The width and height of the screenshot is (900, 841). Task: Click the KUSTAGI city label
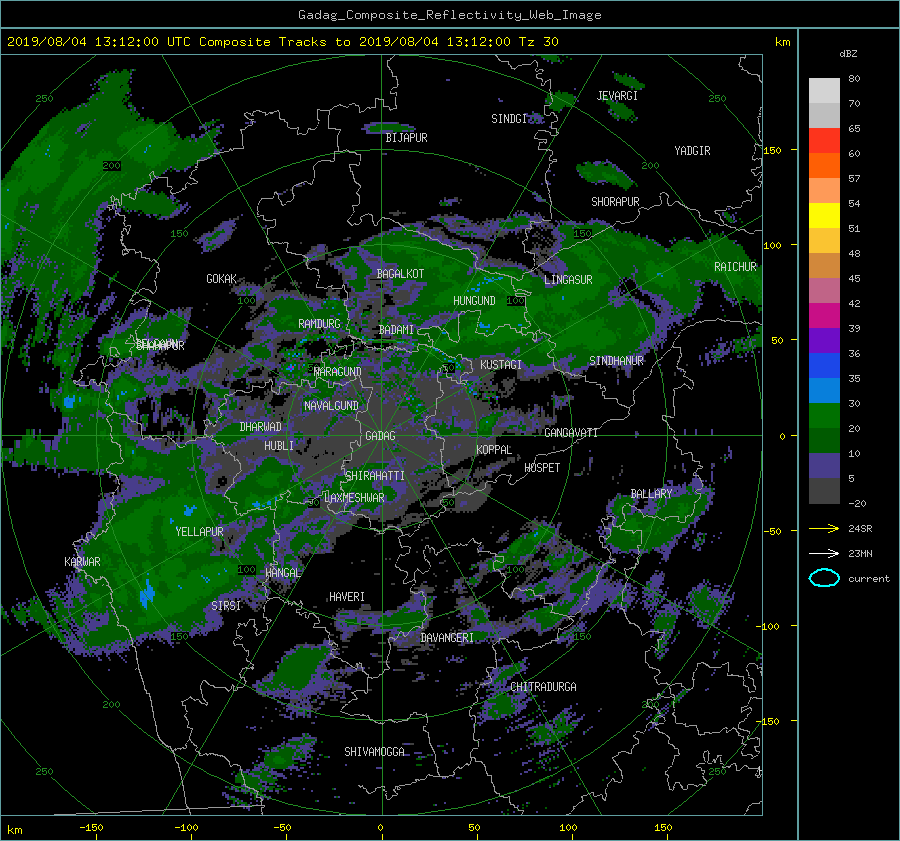pyautogui.click(x=501, y=365)
